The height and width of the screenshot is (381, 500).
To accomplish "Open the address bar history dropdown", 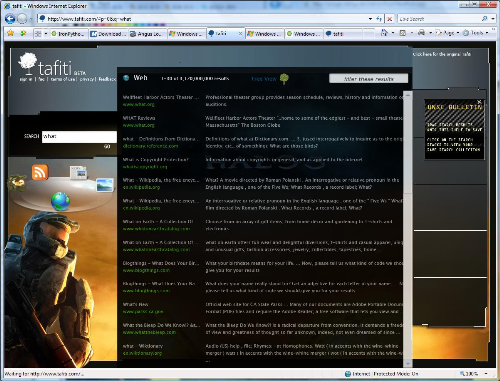I will 370,19.
